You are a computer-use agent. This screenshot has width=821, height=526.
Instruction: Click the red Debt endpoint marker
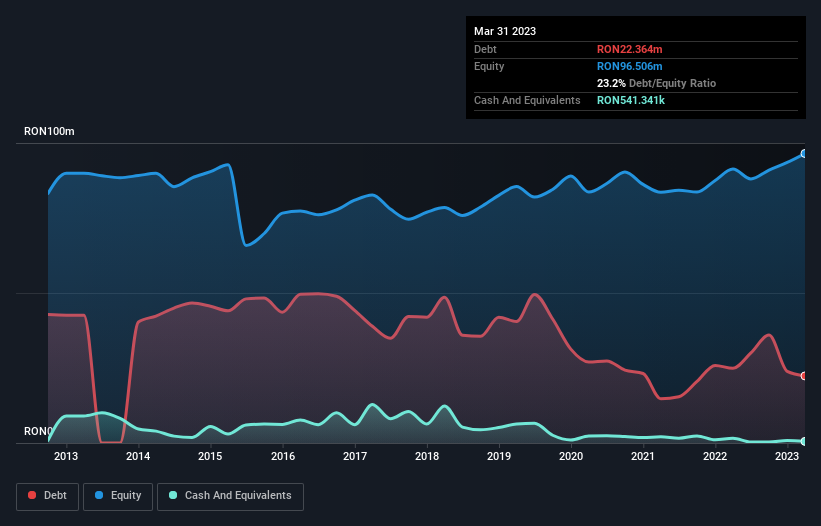[x=804, y=376]
